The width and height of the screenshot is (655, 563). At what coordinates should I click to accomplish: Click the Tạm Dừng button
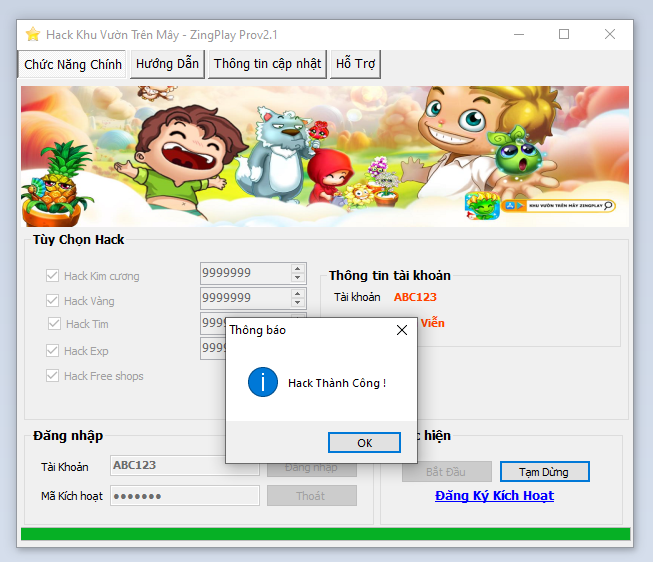[544, 472]
